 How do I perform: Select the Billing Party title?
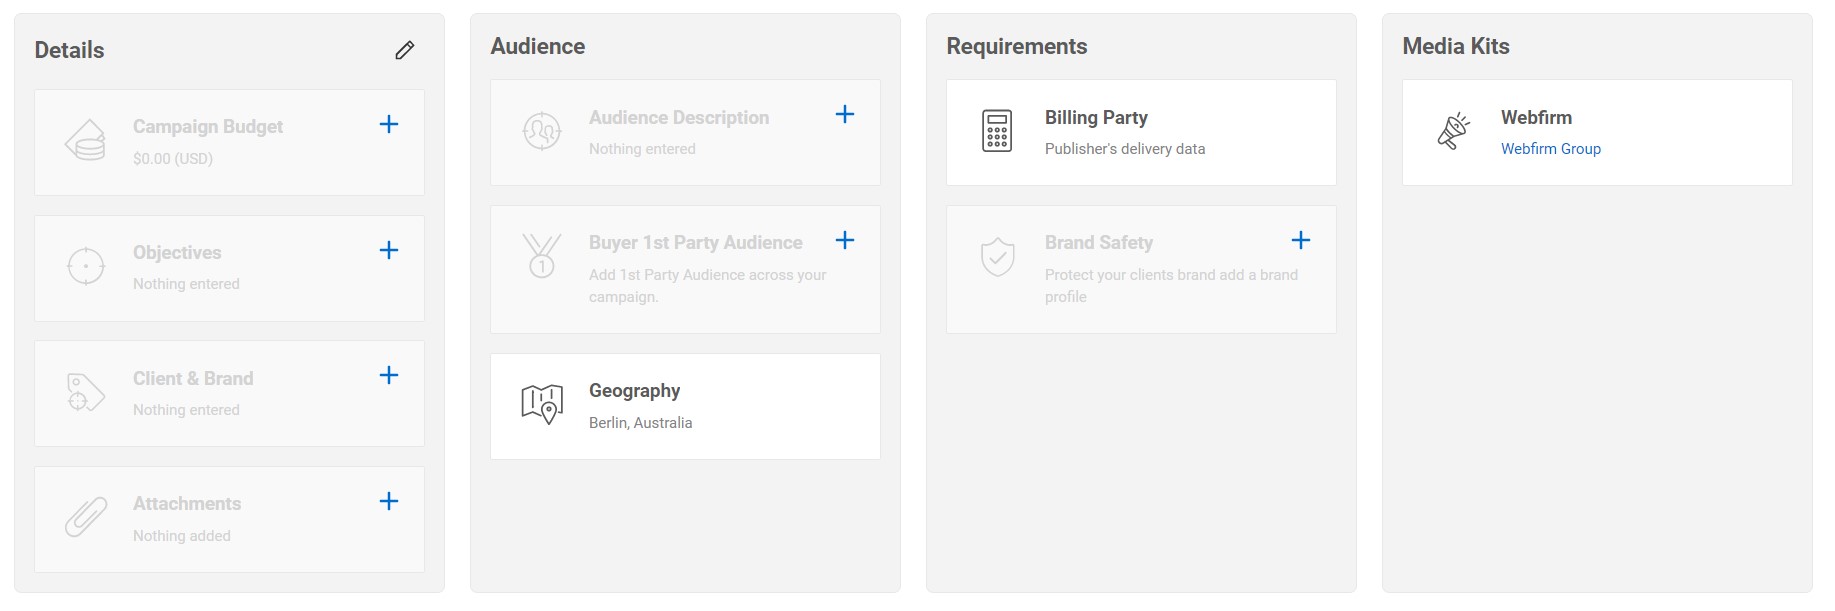pos(1096,118)
